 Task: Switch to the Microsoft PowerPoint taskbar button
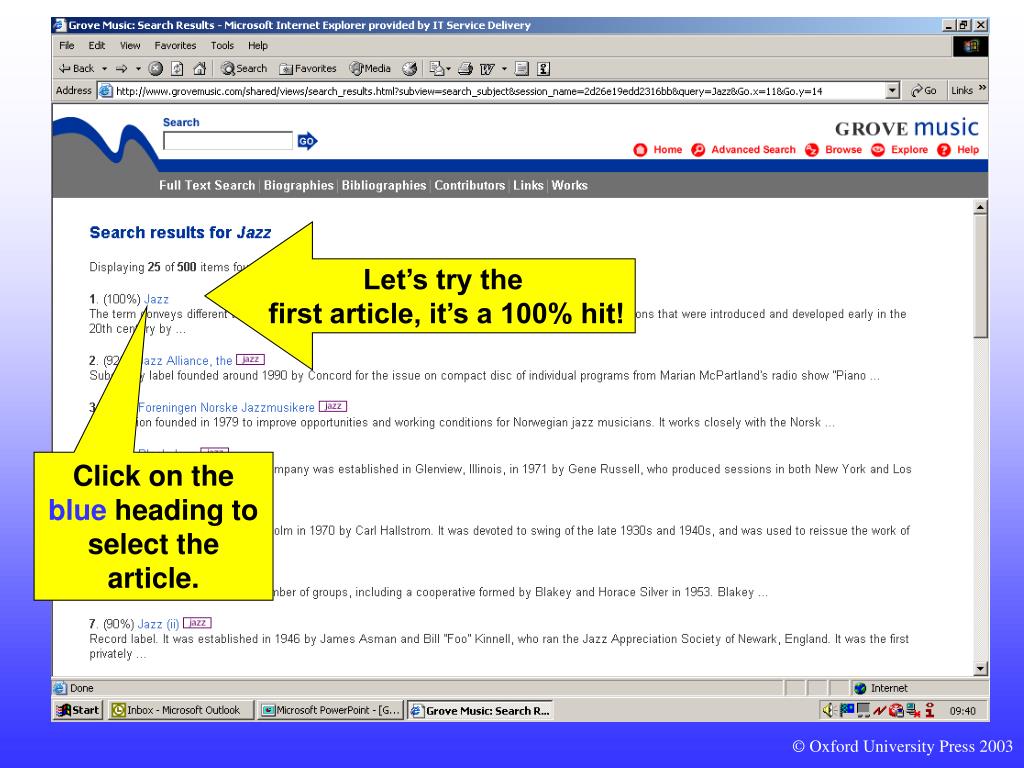pyautogui.click(x=331, y=711)
